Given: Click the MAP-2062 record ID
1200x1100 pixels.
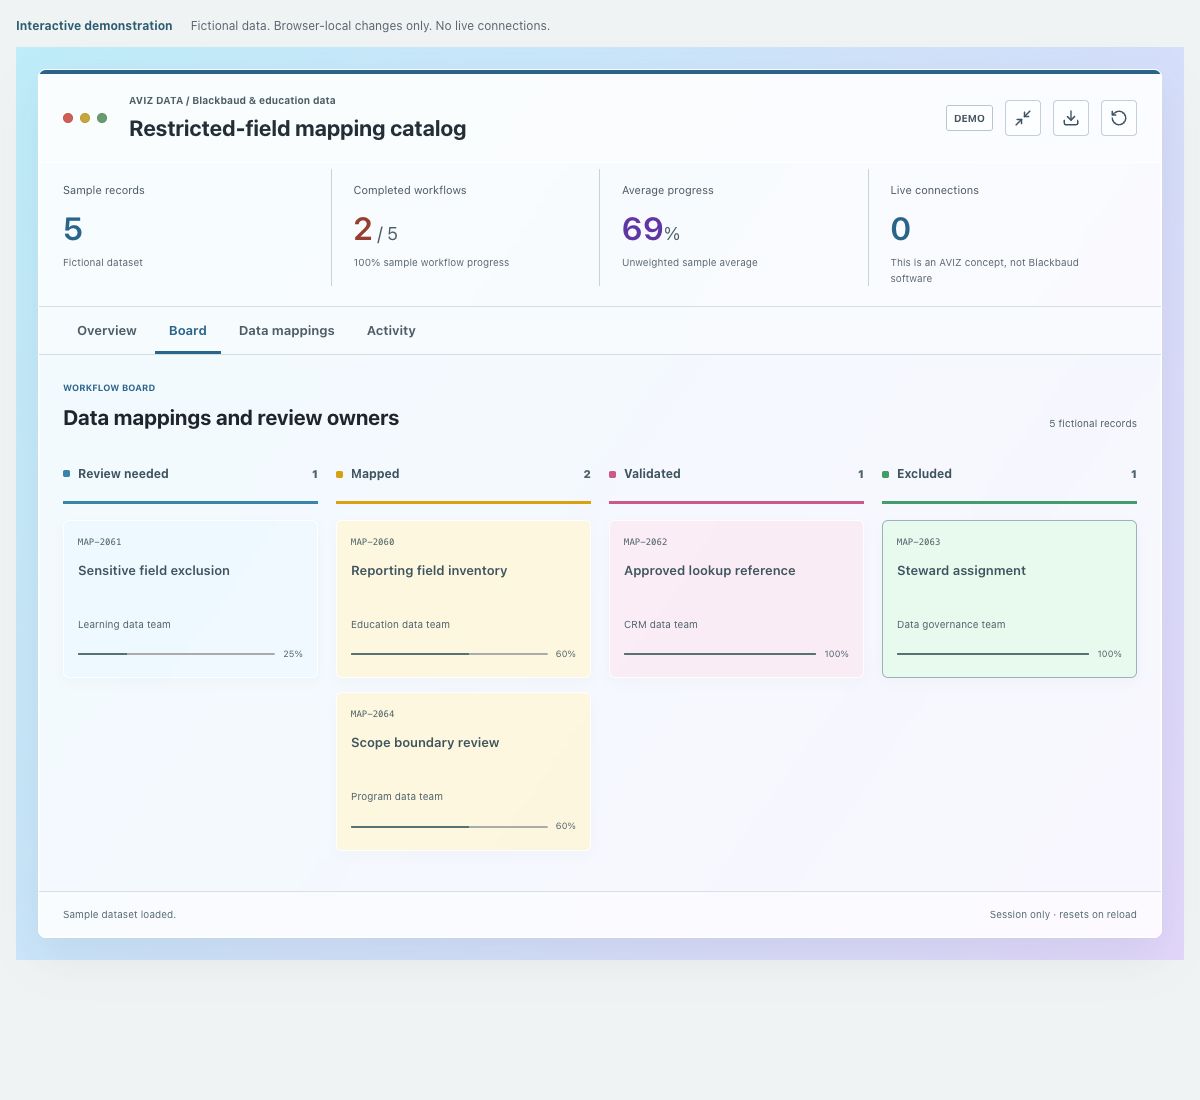Looking at the screenshot, I should [646, 542].
